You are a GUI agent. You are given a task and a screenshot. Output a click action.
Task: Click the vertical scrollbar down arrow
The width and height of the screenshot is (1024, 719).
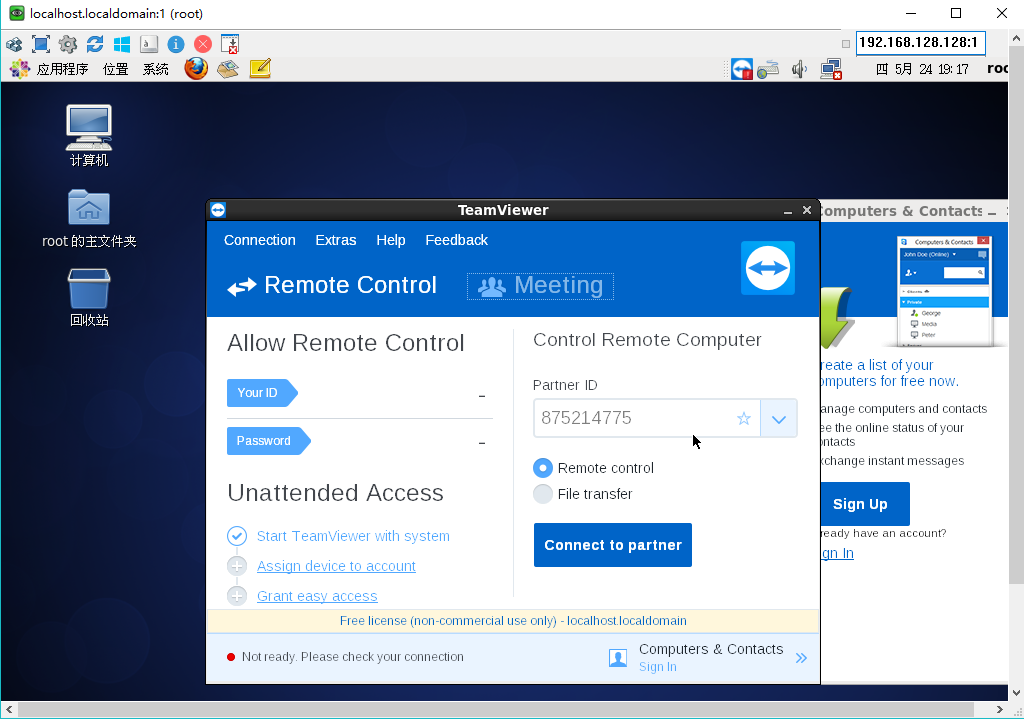point(1016,692)
